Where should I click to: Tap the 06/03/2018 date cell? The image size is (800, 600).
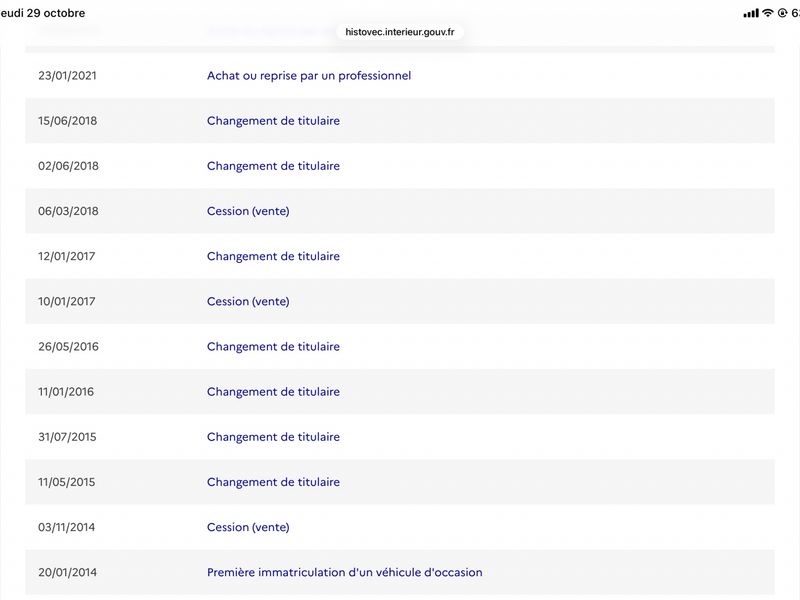[68, 211]
